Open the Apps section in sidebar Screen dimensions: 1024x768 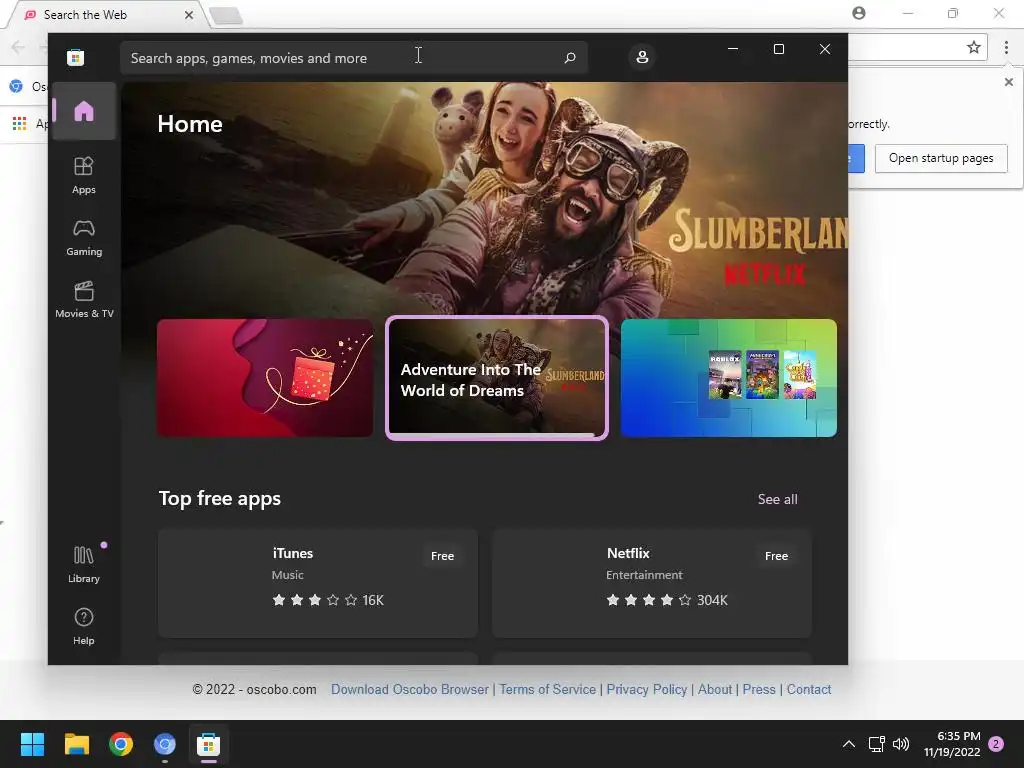pos(84,176)
